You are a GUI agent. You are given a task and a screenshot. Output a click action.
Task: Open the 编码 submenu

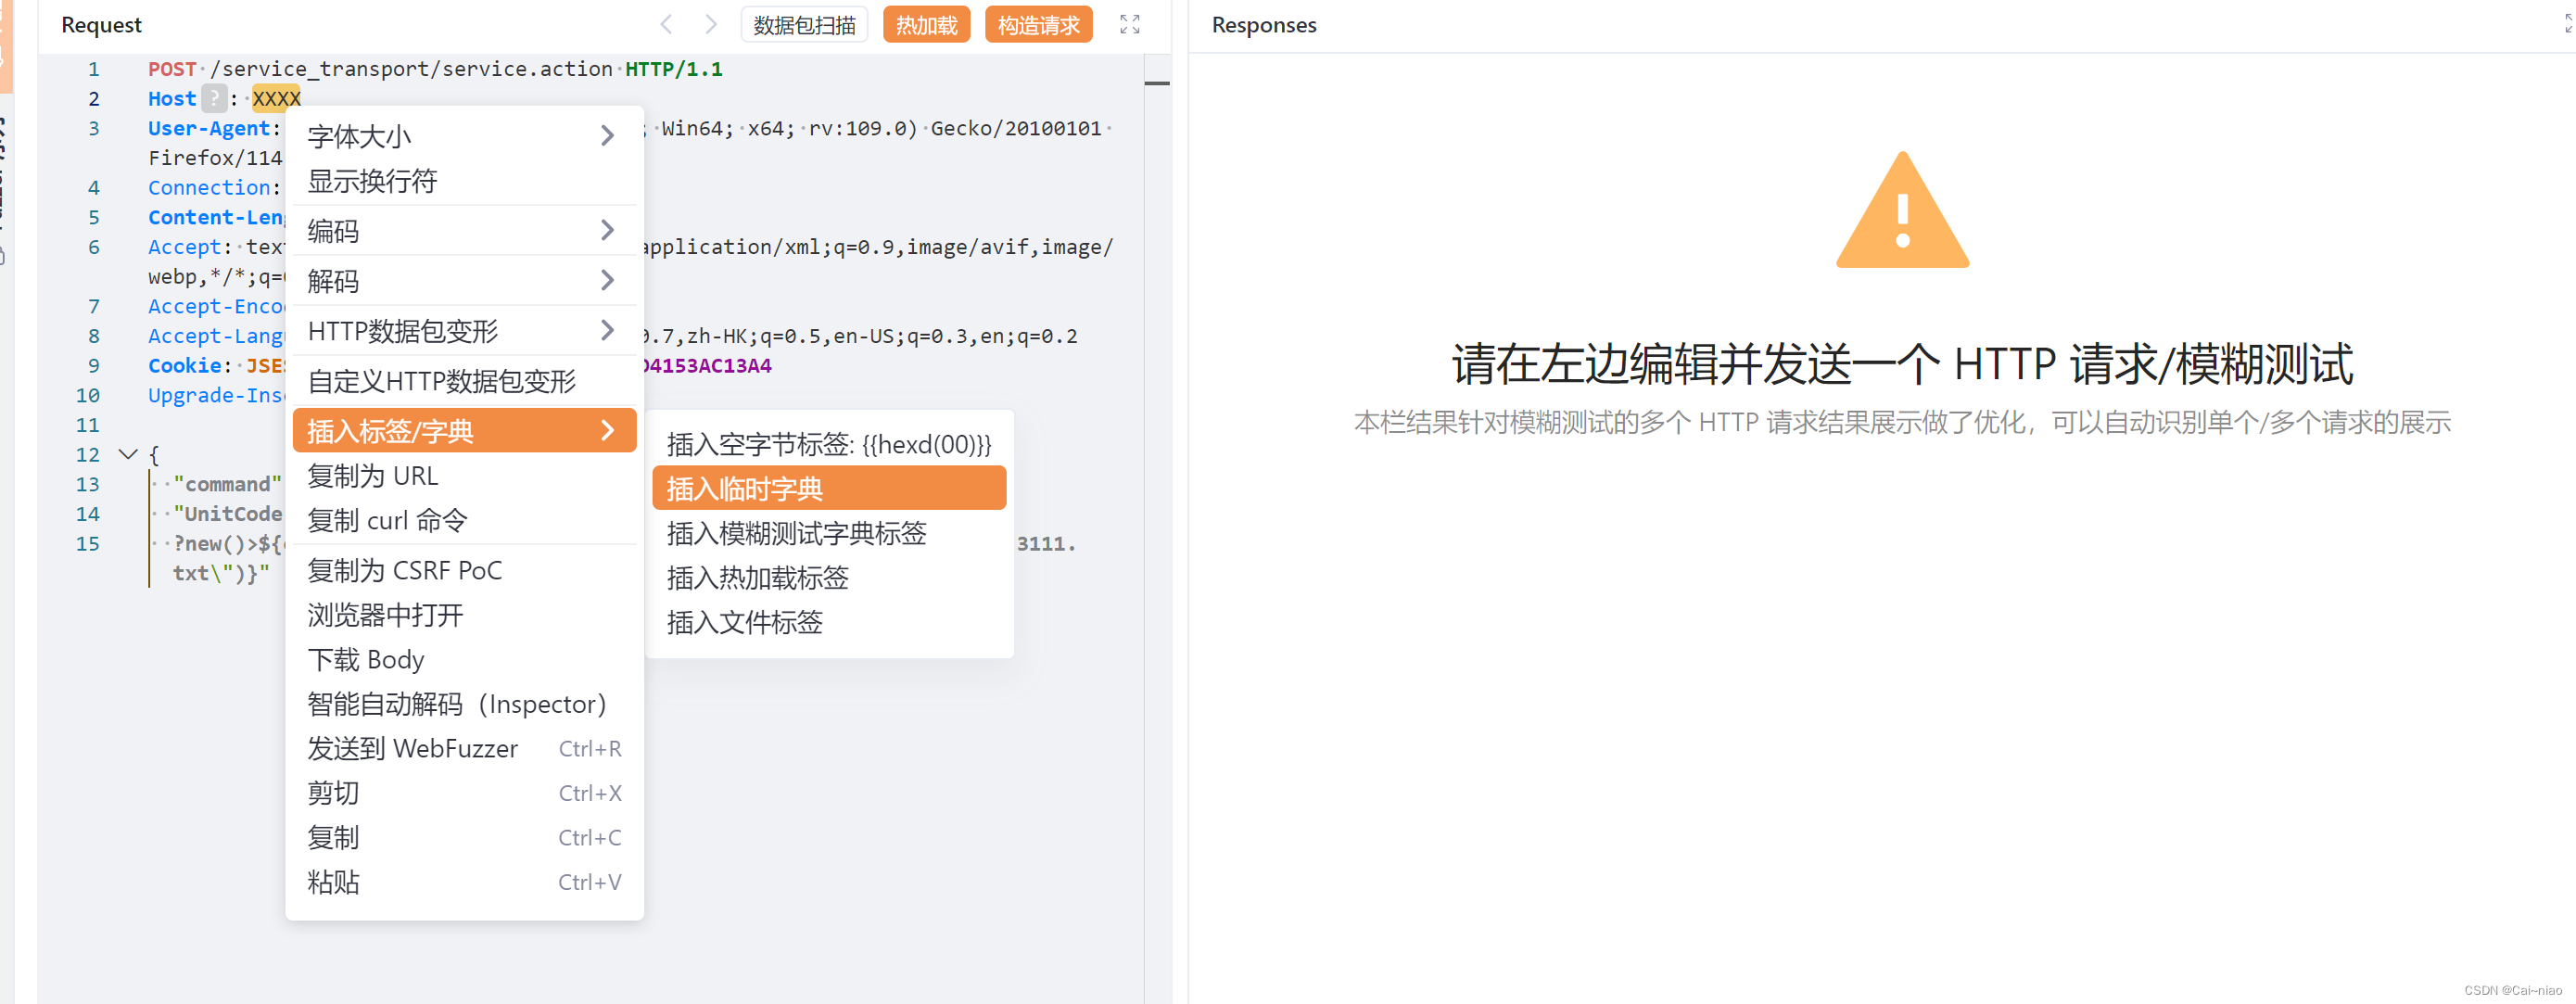(464, 231)
